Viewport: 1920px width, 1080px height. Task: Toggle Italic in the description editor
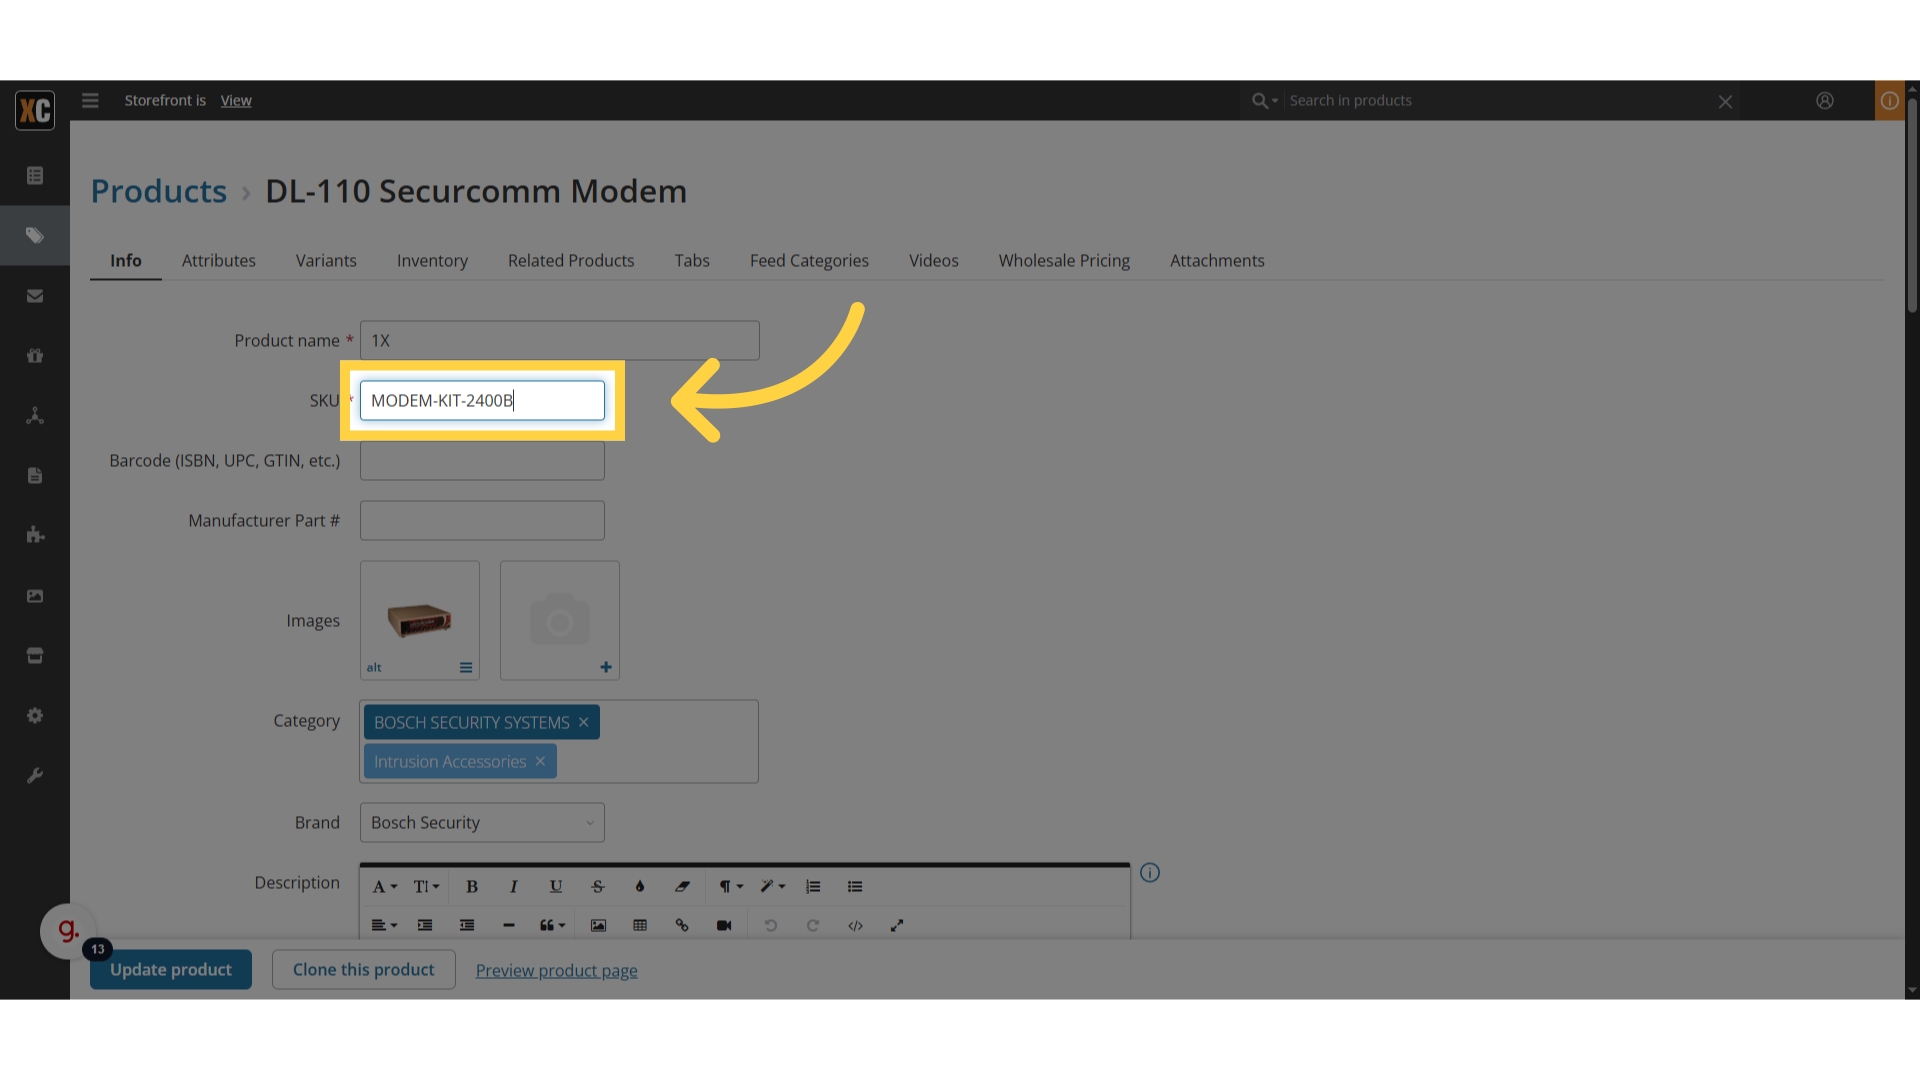coord(514,886)
